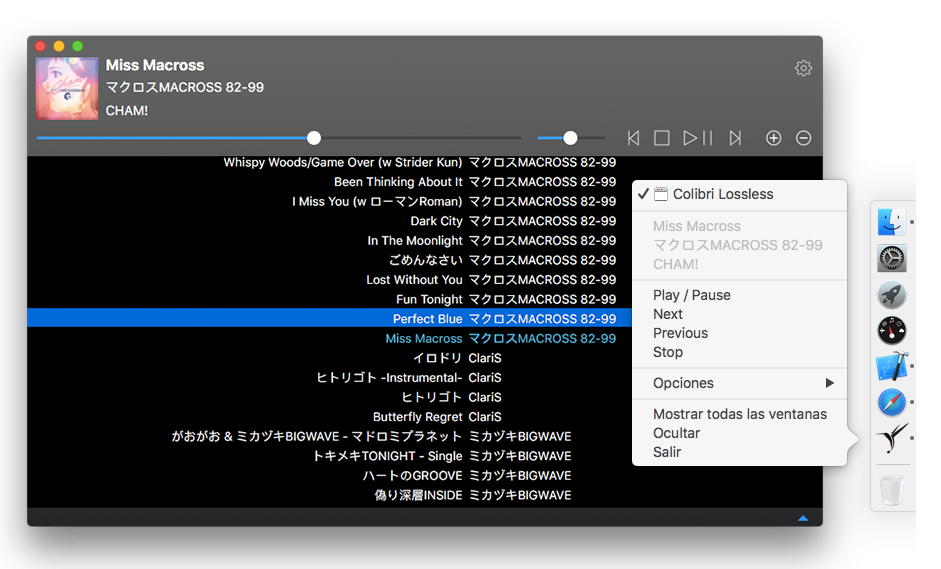Select the checked Colibri Lossless window entry
941x569 pixels.
pos(739,194)
